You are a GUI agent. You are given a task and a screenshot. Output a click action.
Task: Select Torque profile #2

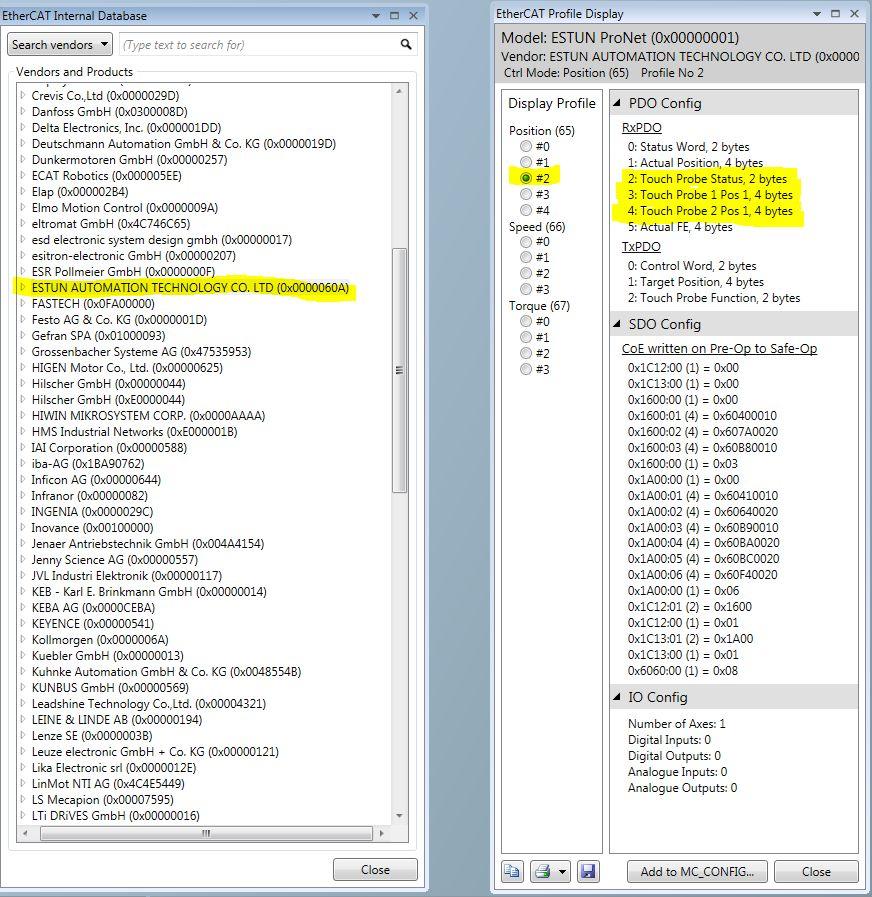pyautogui.click(x=526, y=353)
